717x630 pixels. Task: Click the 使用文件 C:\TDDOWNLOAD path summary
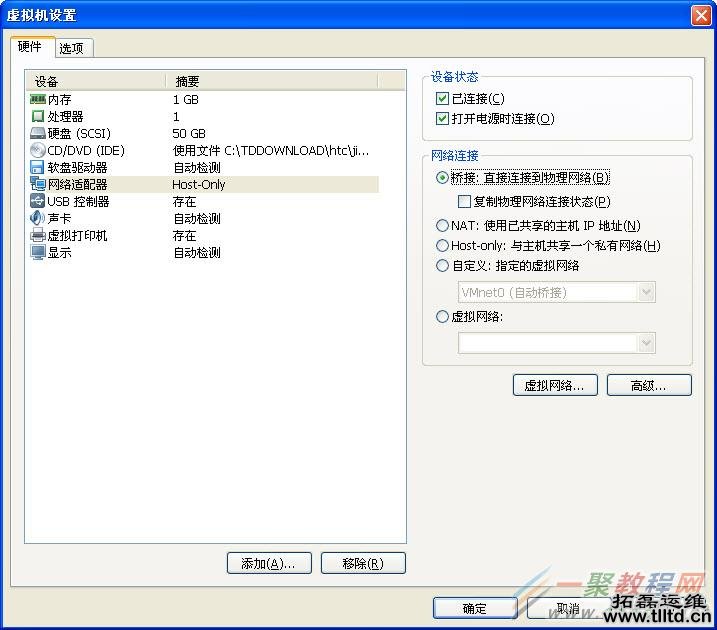pyautogui.click(x=271, y=150)
